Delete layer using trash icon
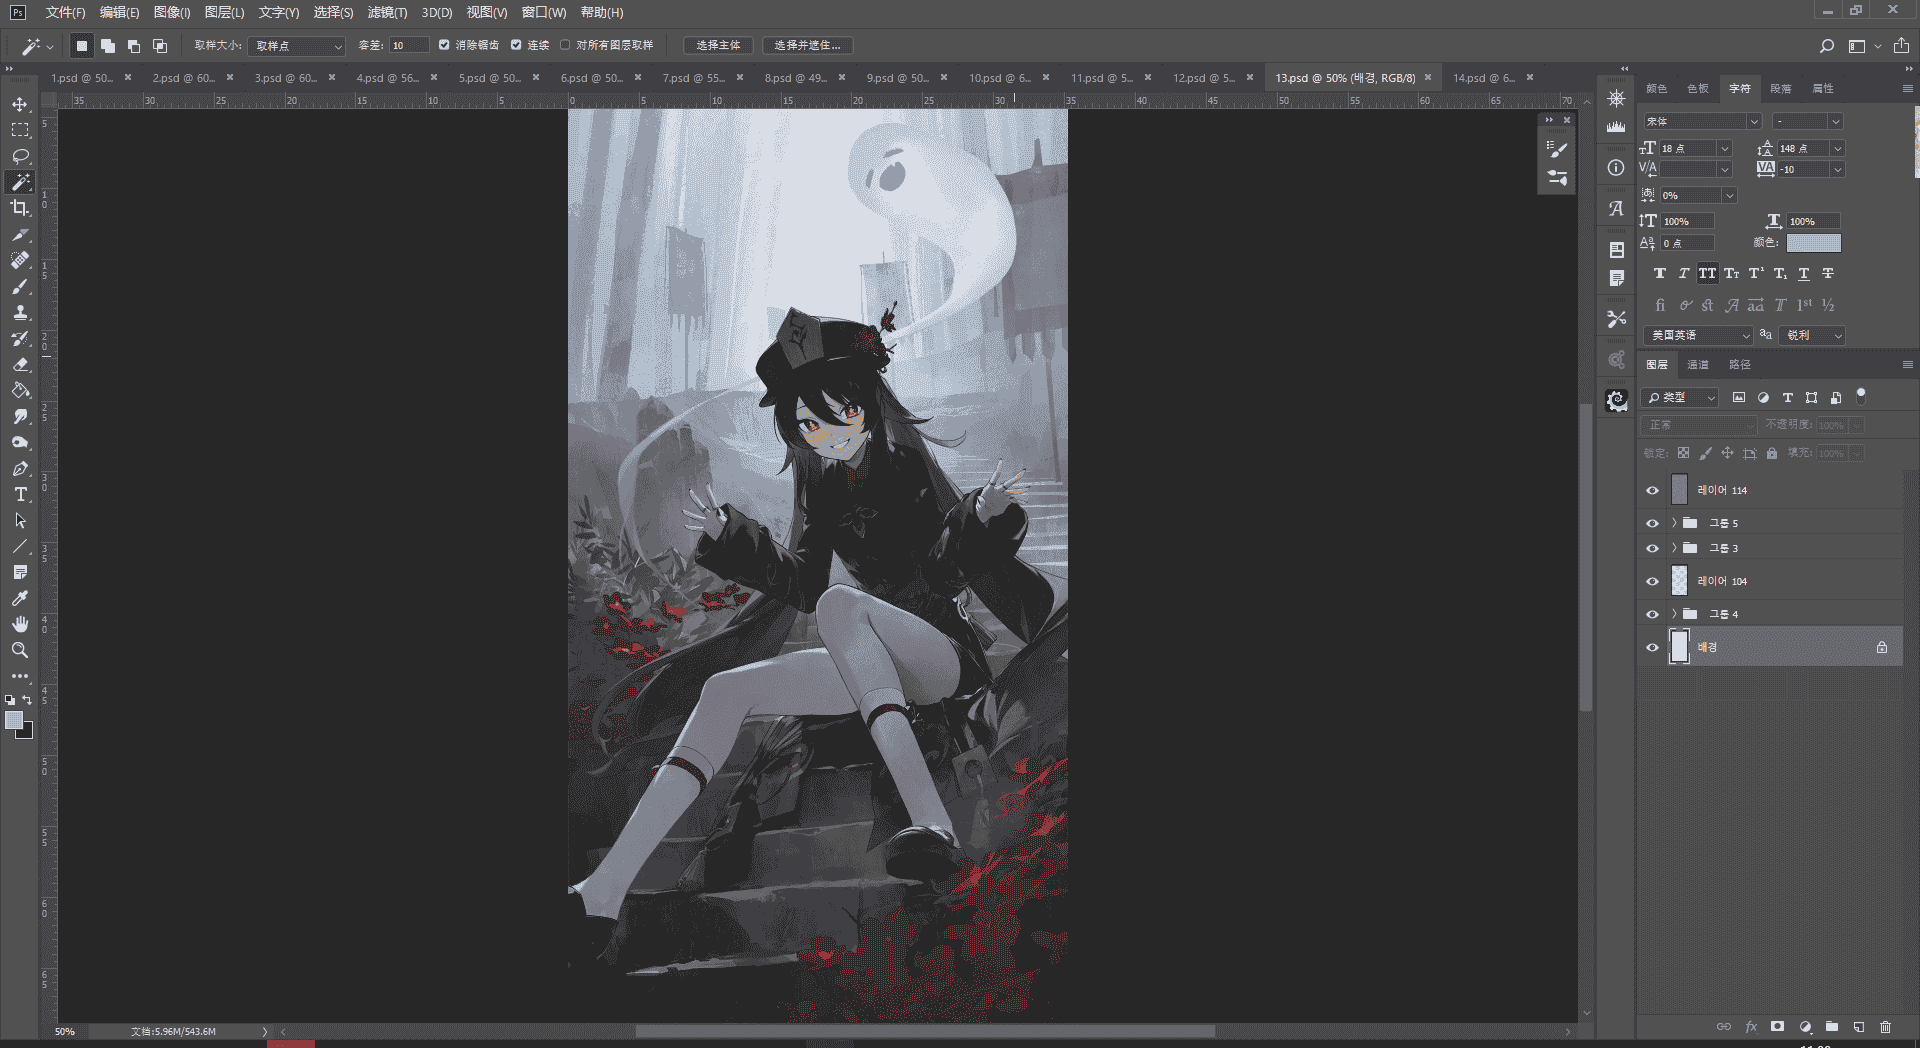 click(x=1885, y=1027)
